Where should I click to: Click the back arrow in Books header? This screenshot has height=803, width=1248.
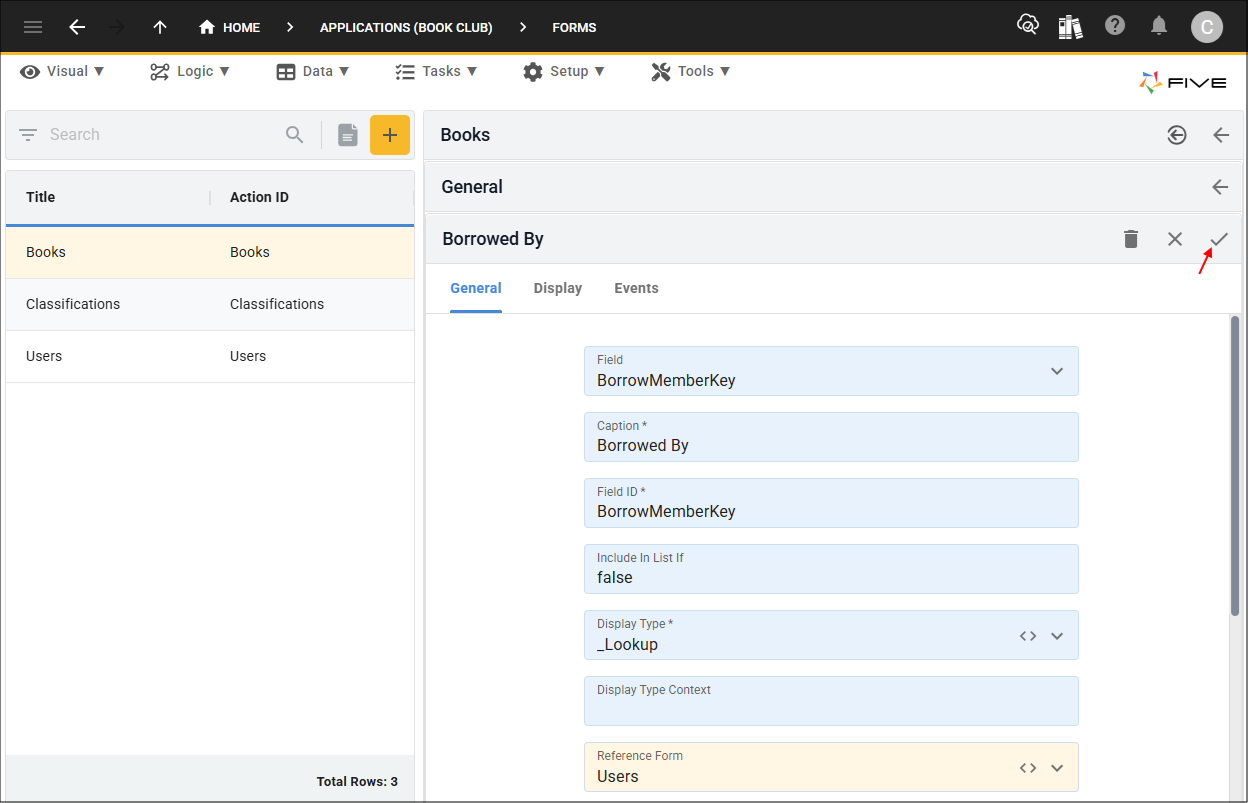coord(1221,135)
